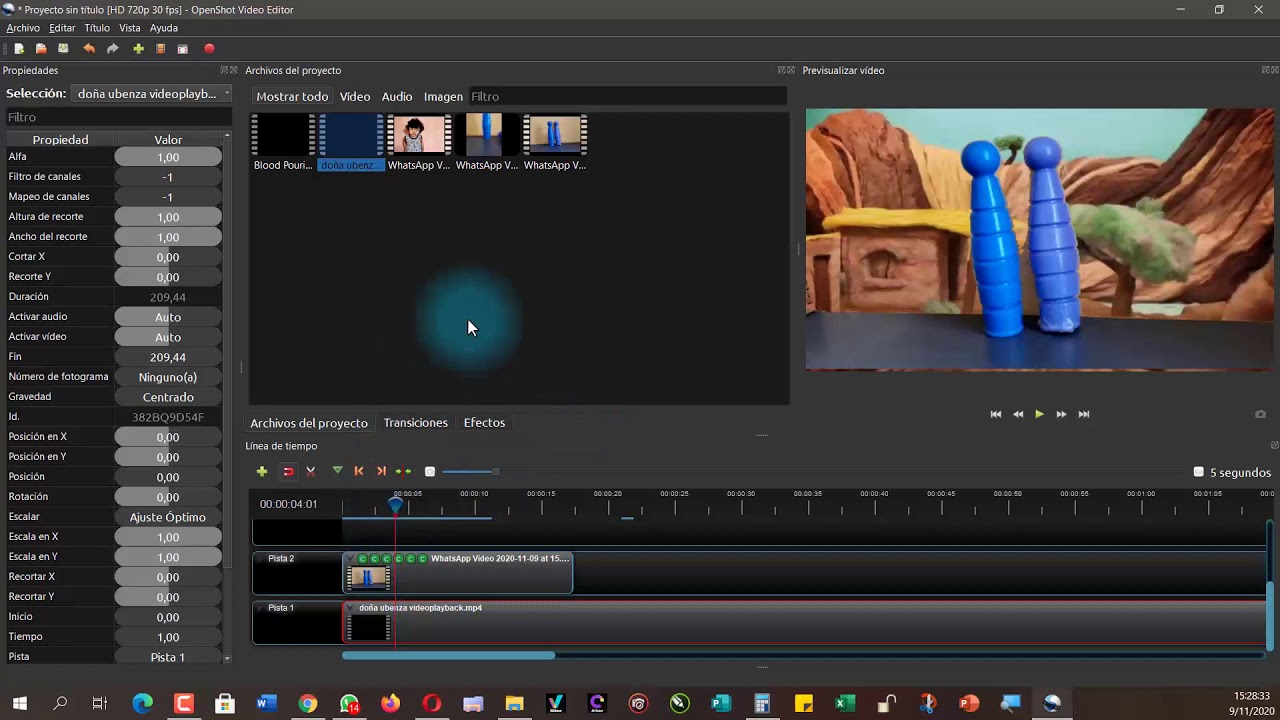Screen dimensions: 1280x720
Task: Click the properties Filtro field
Action: (117, 117)
